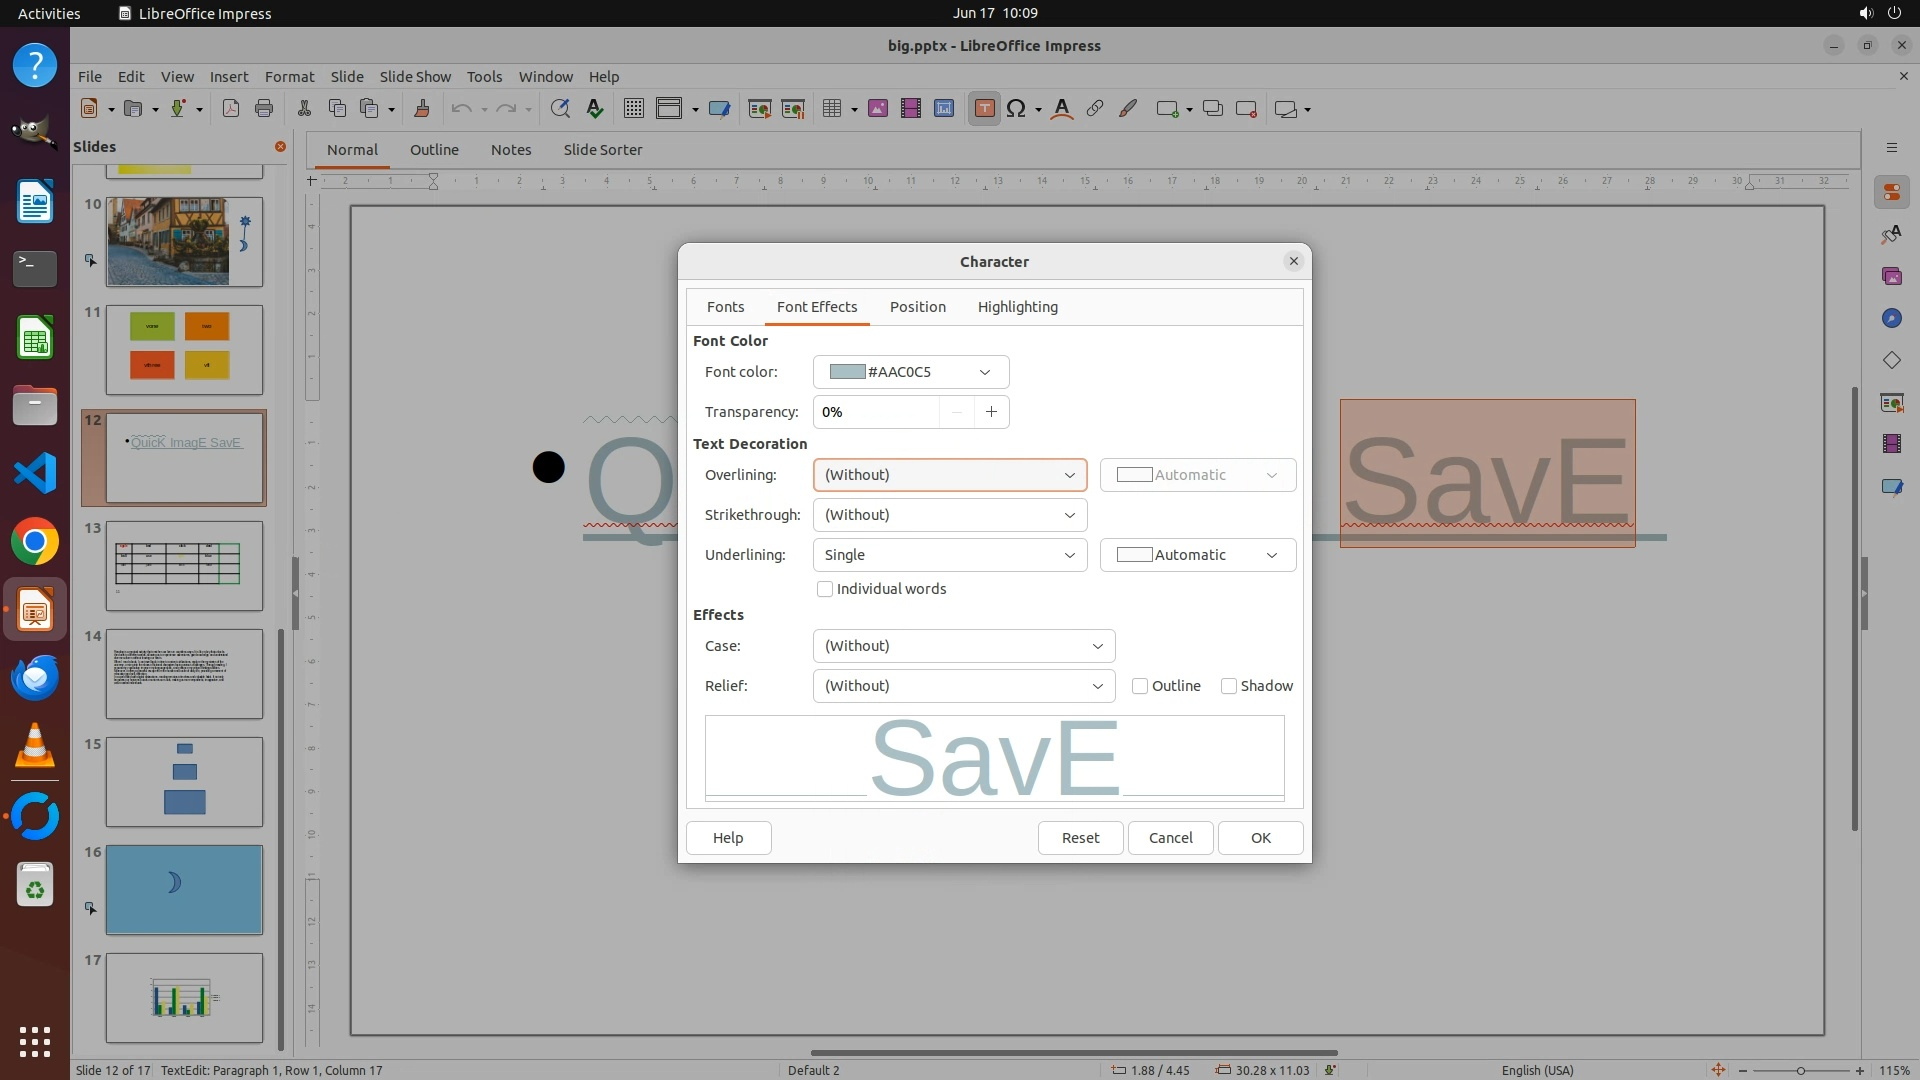Open the Slide Show menu
Image resolution: width=1920 pixels, height=1080 pixels.
tap(415, 76)
